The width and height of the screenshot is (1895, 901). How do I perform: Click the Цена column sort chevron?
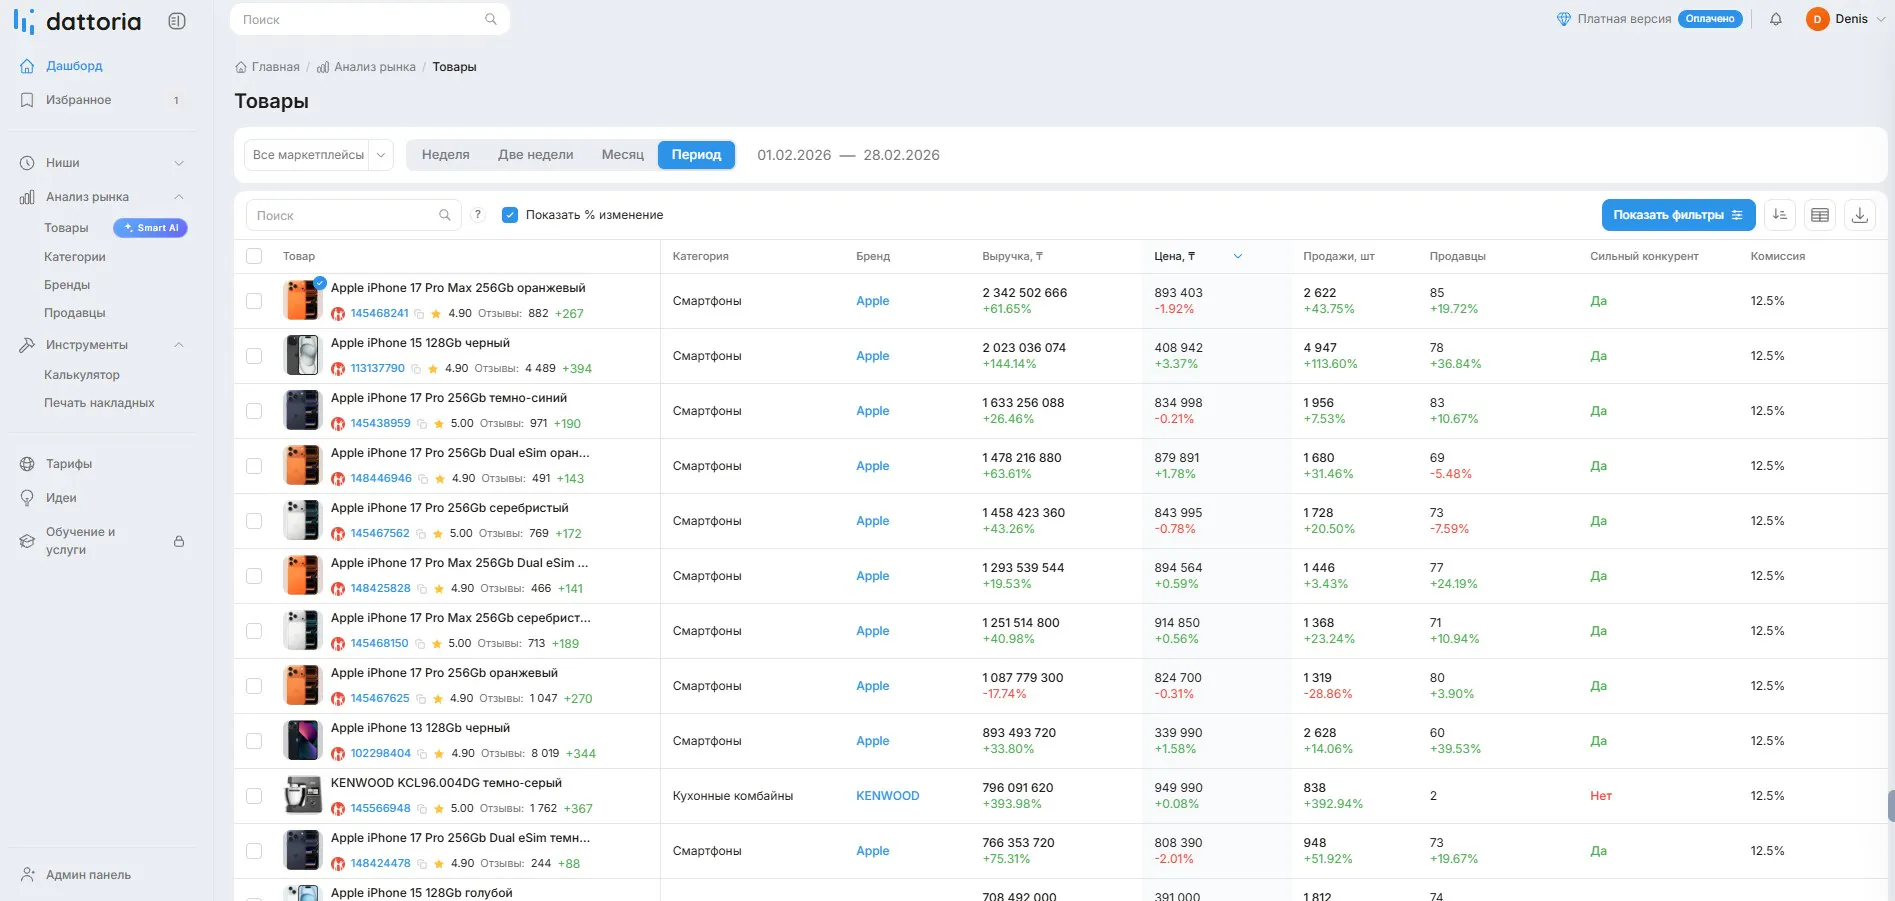(1238, 256)
